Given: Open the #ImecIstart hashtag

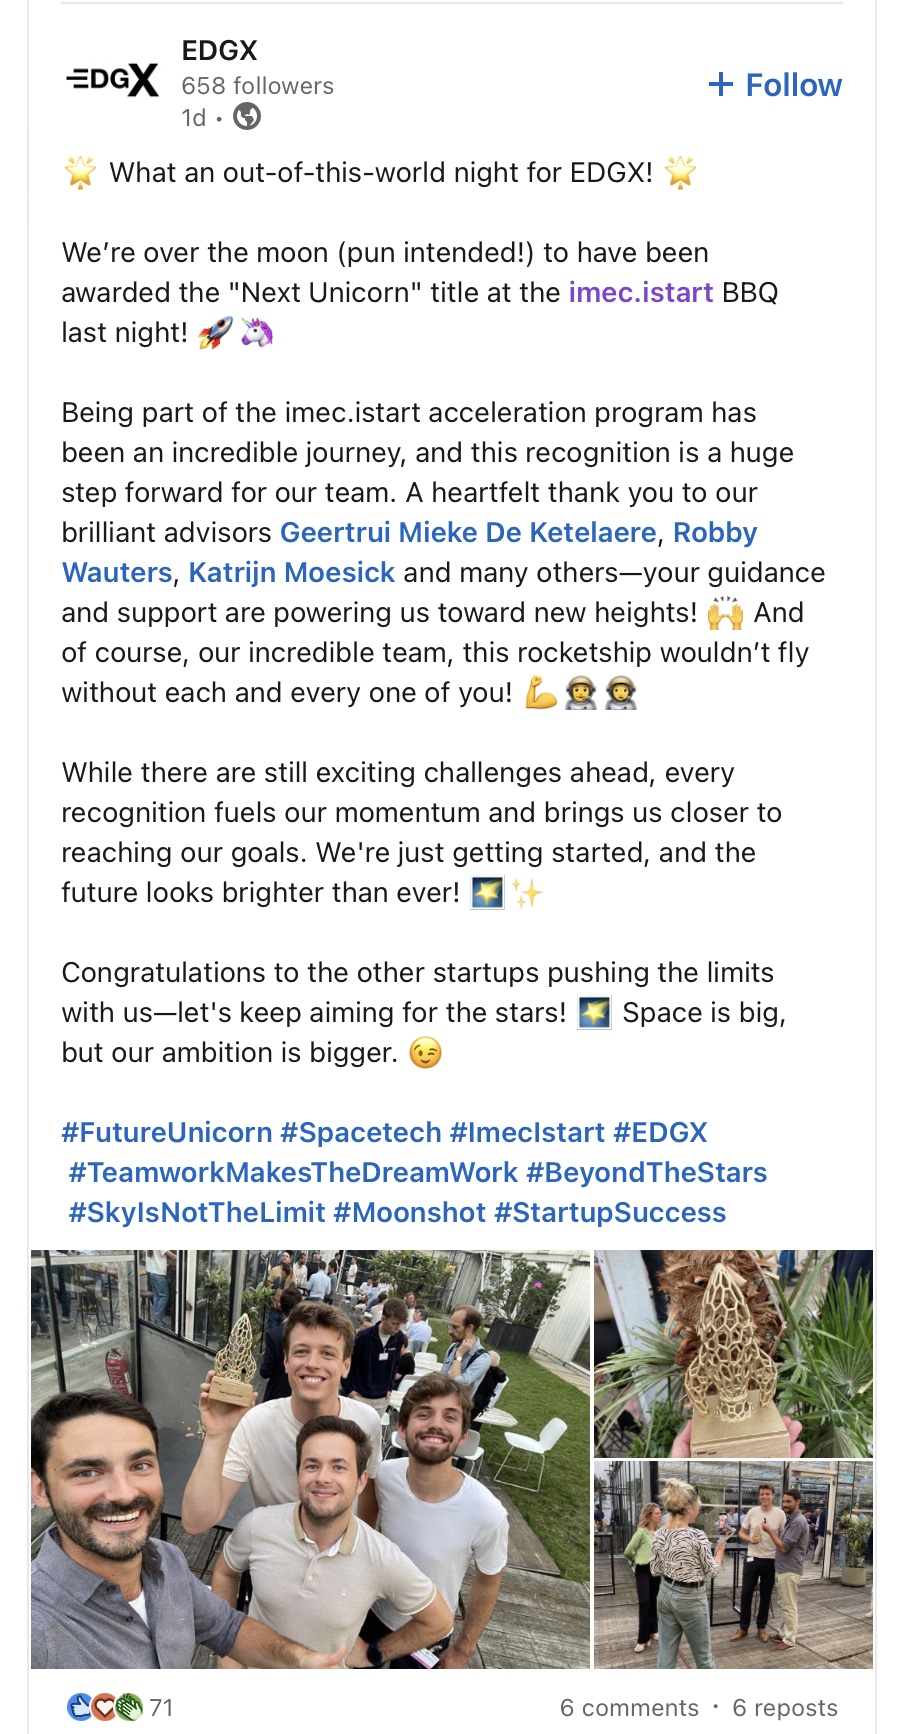Looking at the screenshot, I should 527,1132.
